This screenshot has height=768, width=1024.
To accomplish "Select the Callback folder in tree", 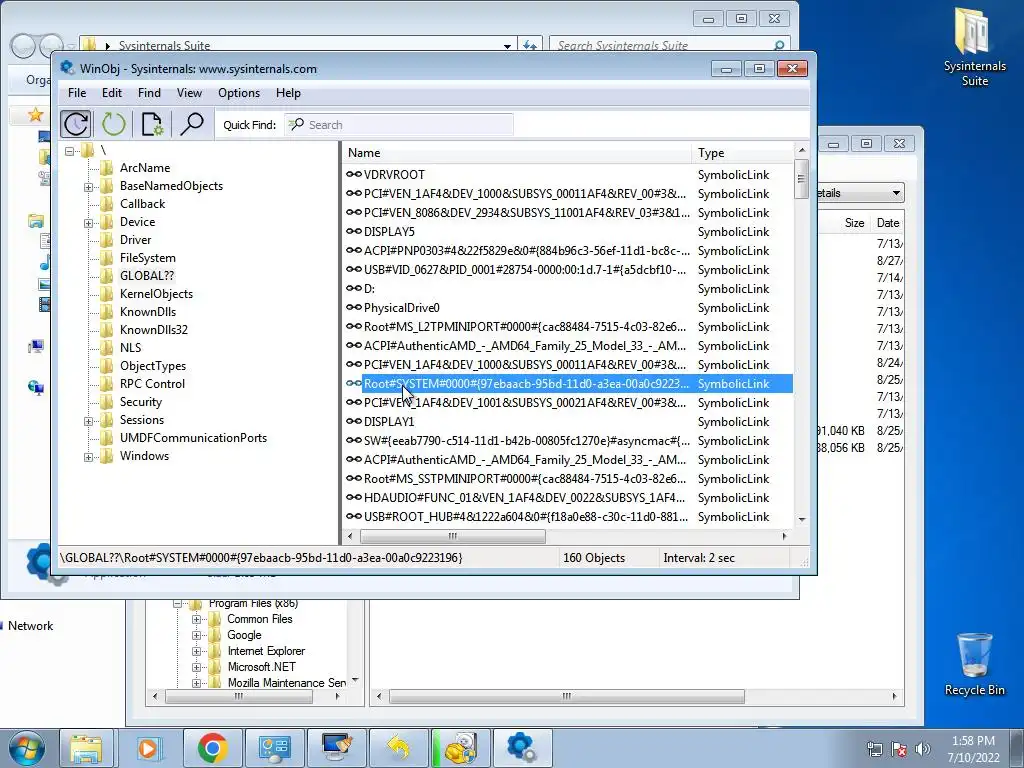I will [142, 204].
